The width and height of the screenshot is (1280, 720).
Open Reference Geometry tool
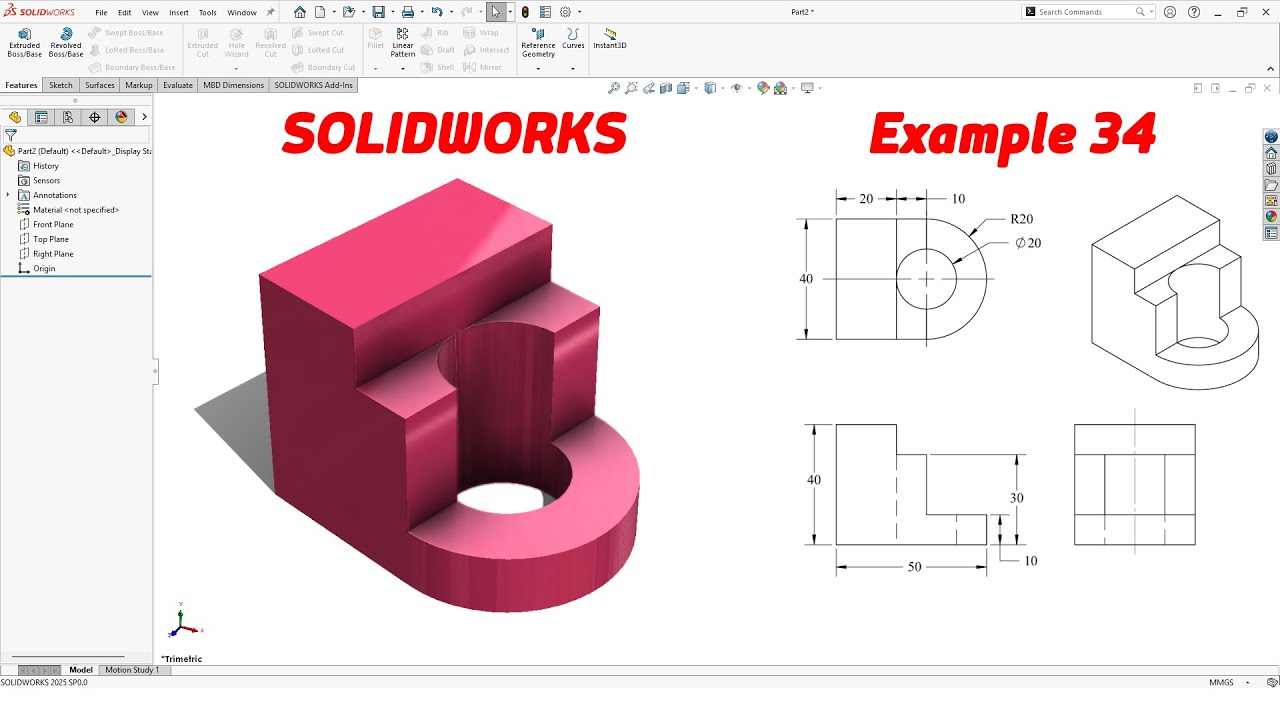[538, 42]
